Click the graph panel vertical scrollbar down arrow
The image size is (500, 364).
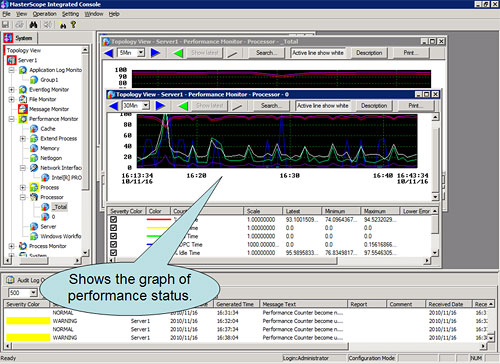click(x=435, y=197)
